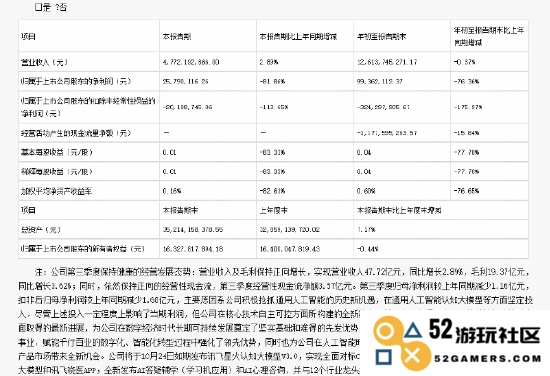The image size is (550, 376).
Task: Open the 52GAMERS.COM link
Action: (488, 358)
